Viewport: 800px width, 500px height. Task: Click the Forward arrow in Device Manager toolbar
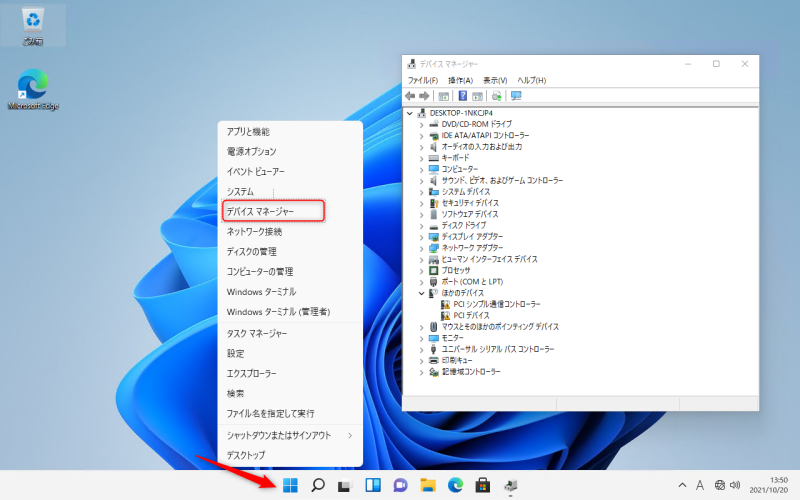[424, 96]
